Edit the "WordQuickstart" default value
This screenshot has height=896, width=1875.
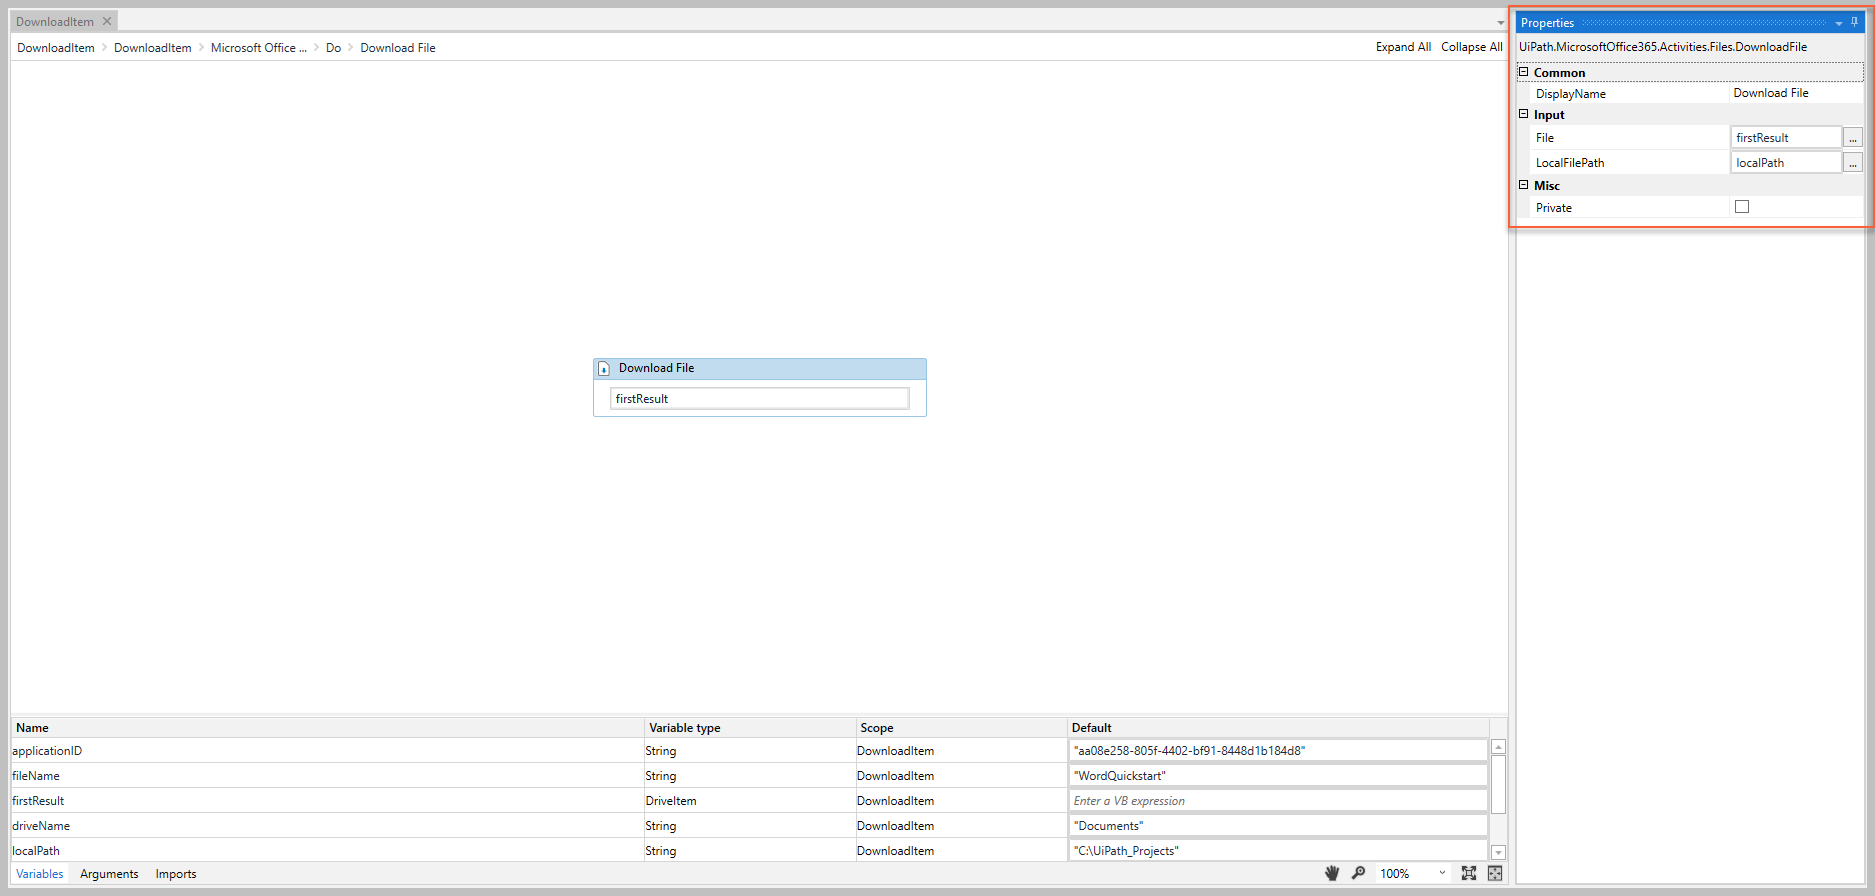coord(1278,776)
